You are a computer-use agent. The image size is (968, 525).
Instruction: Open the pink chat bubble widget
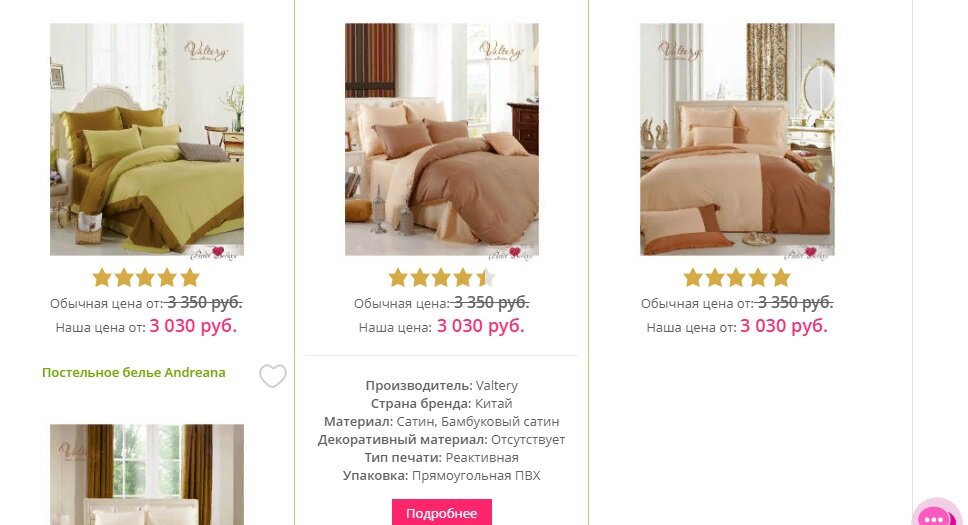click(x=937, y=514)
